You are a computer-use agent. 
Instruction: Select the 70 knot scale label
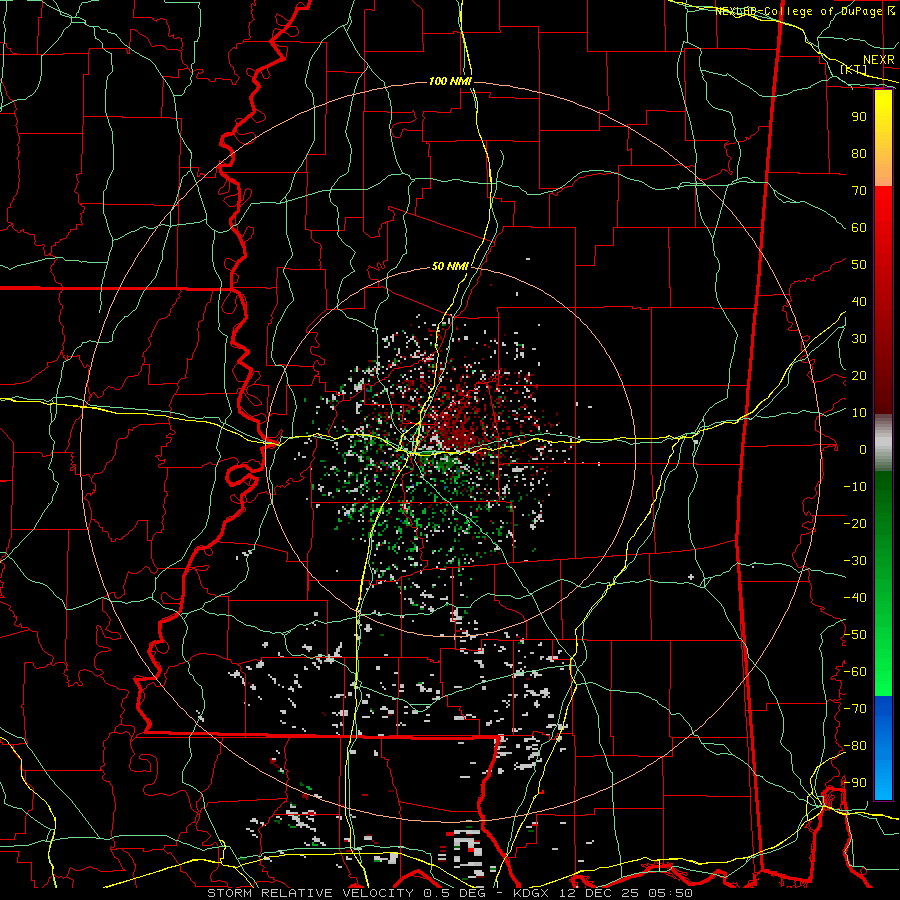[859, 191]
